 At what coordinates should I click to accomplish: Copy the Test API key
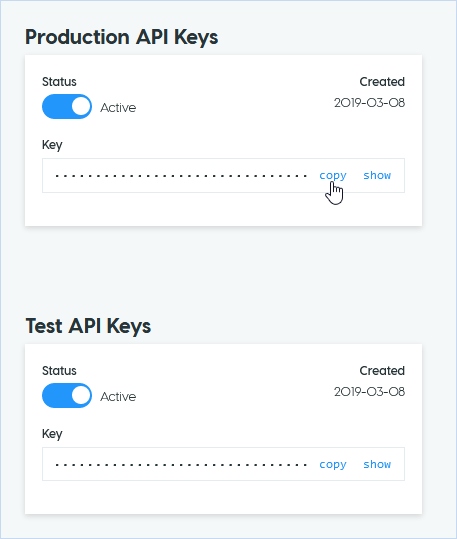(333, 464)
